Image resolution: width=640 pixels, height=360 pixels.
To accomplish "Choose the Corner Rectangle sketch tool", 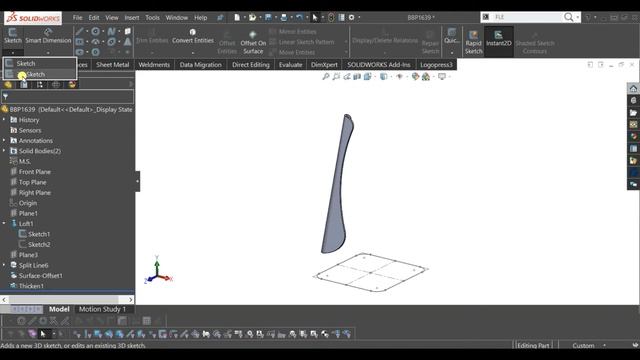I will point(80,42).
